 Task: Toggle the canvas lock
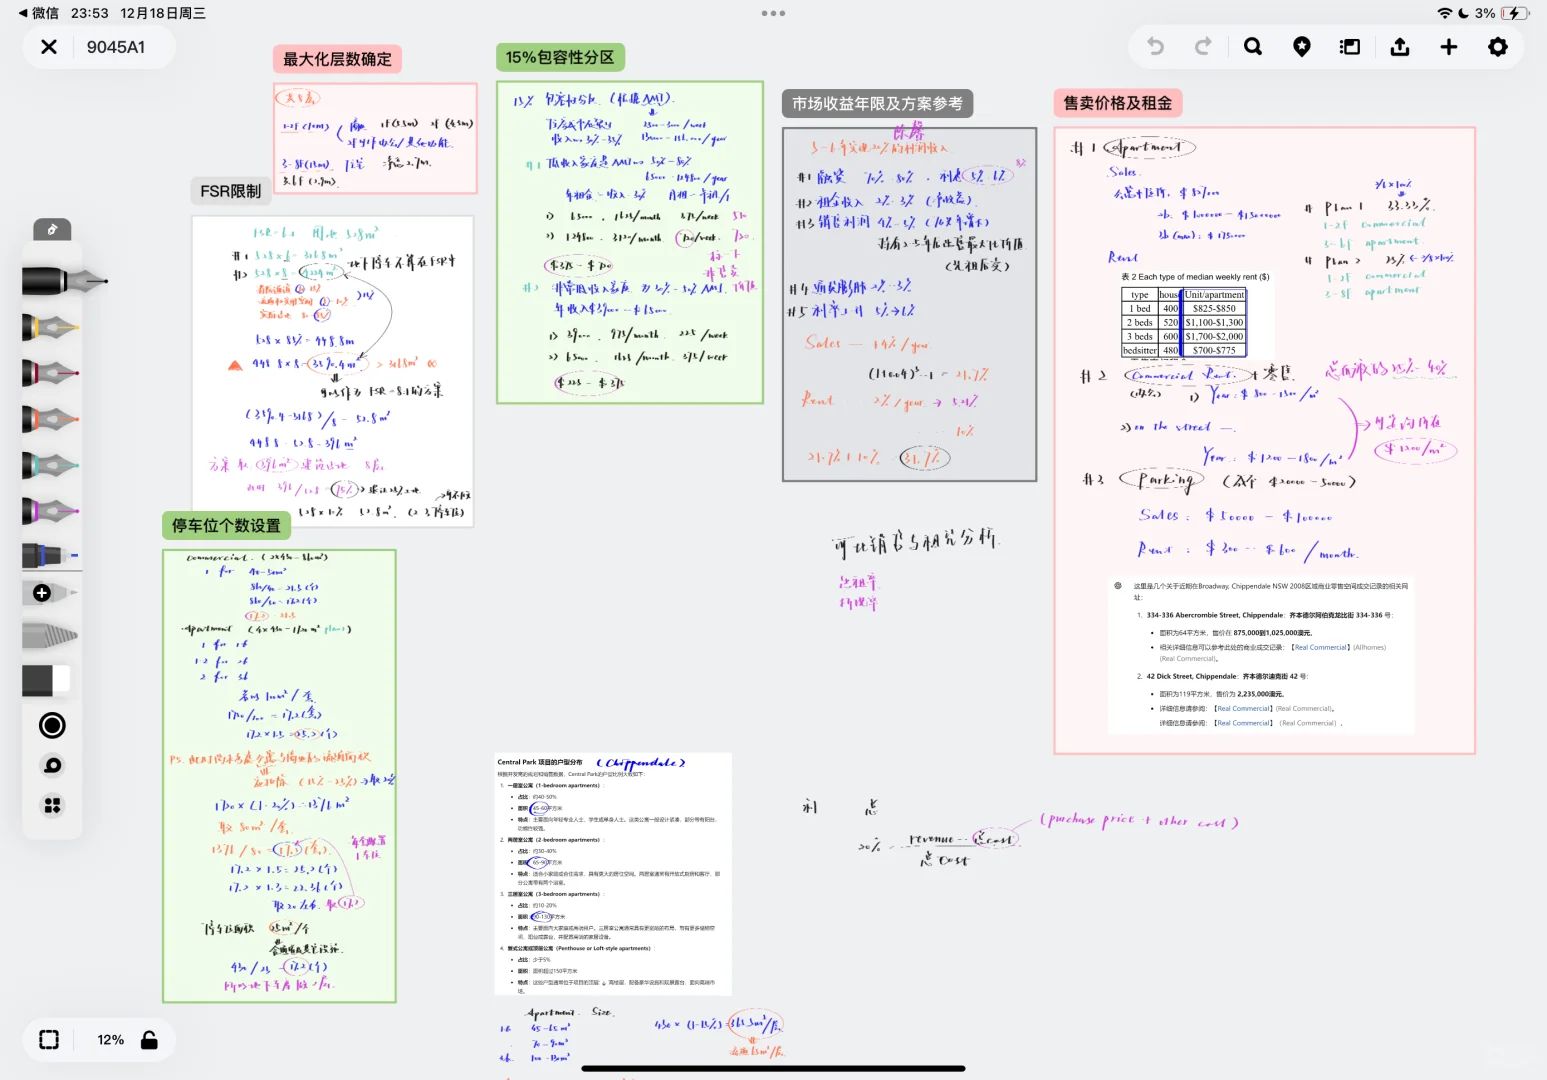149,1040
